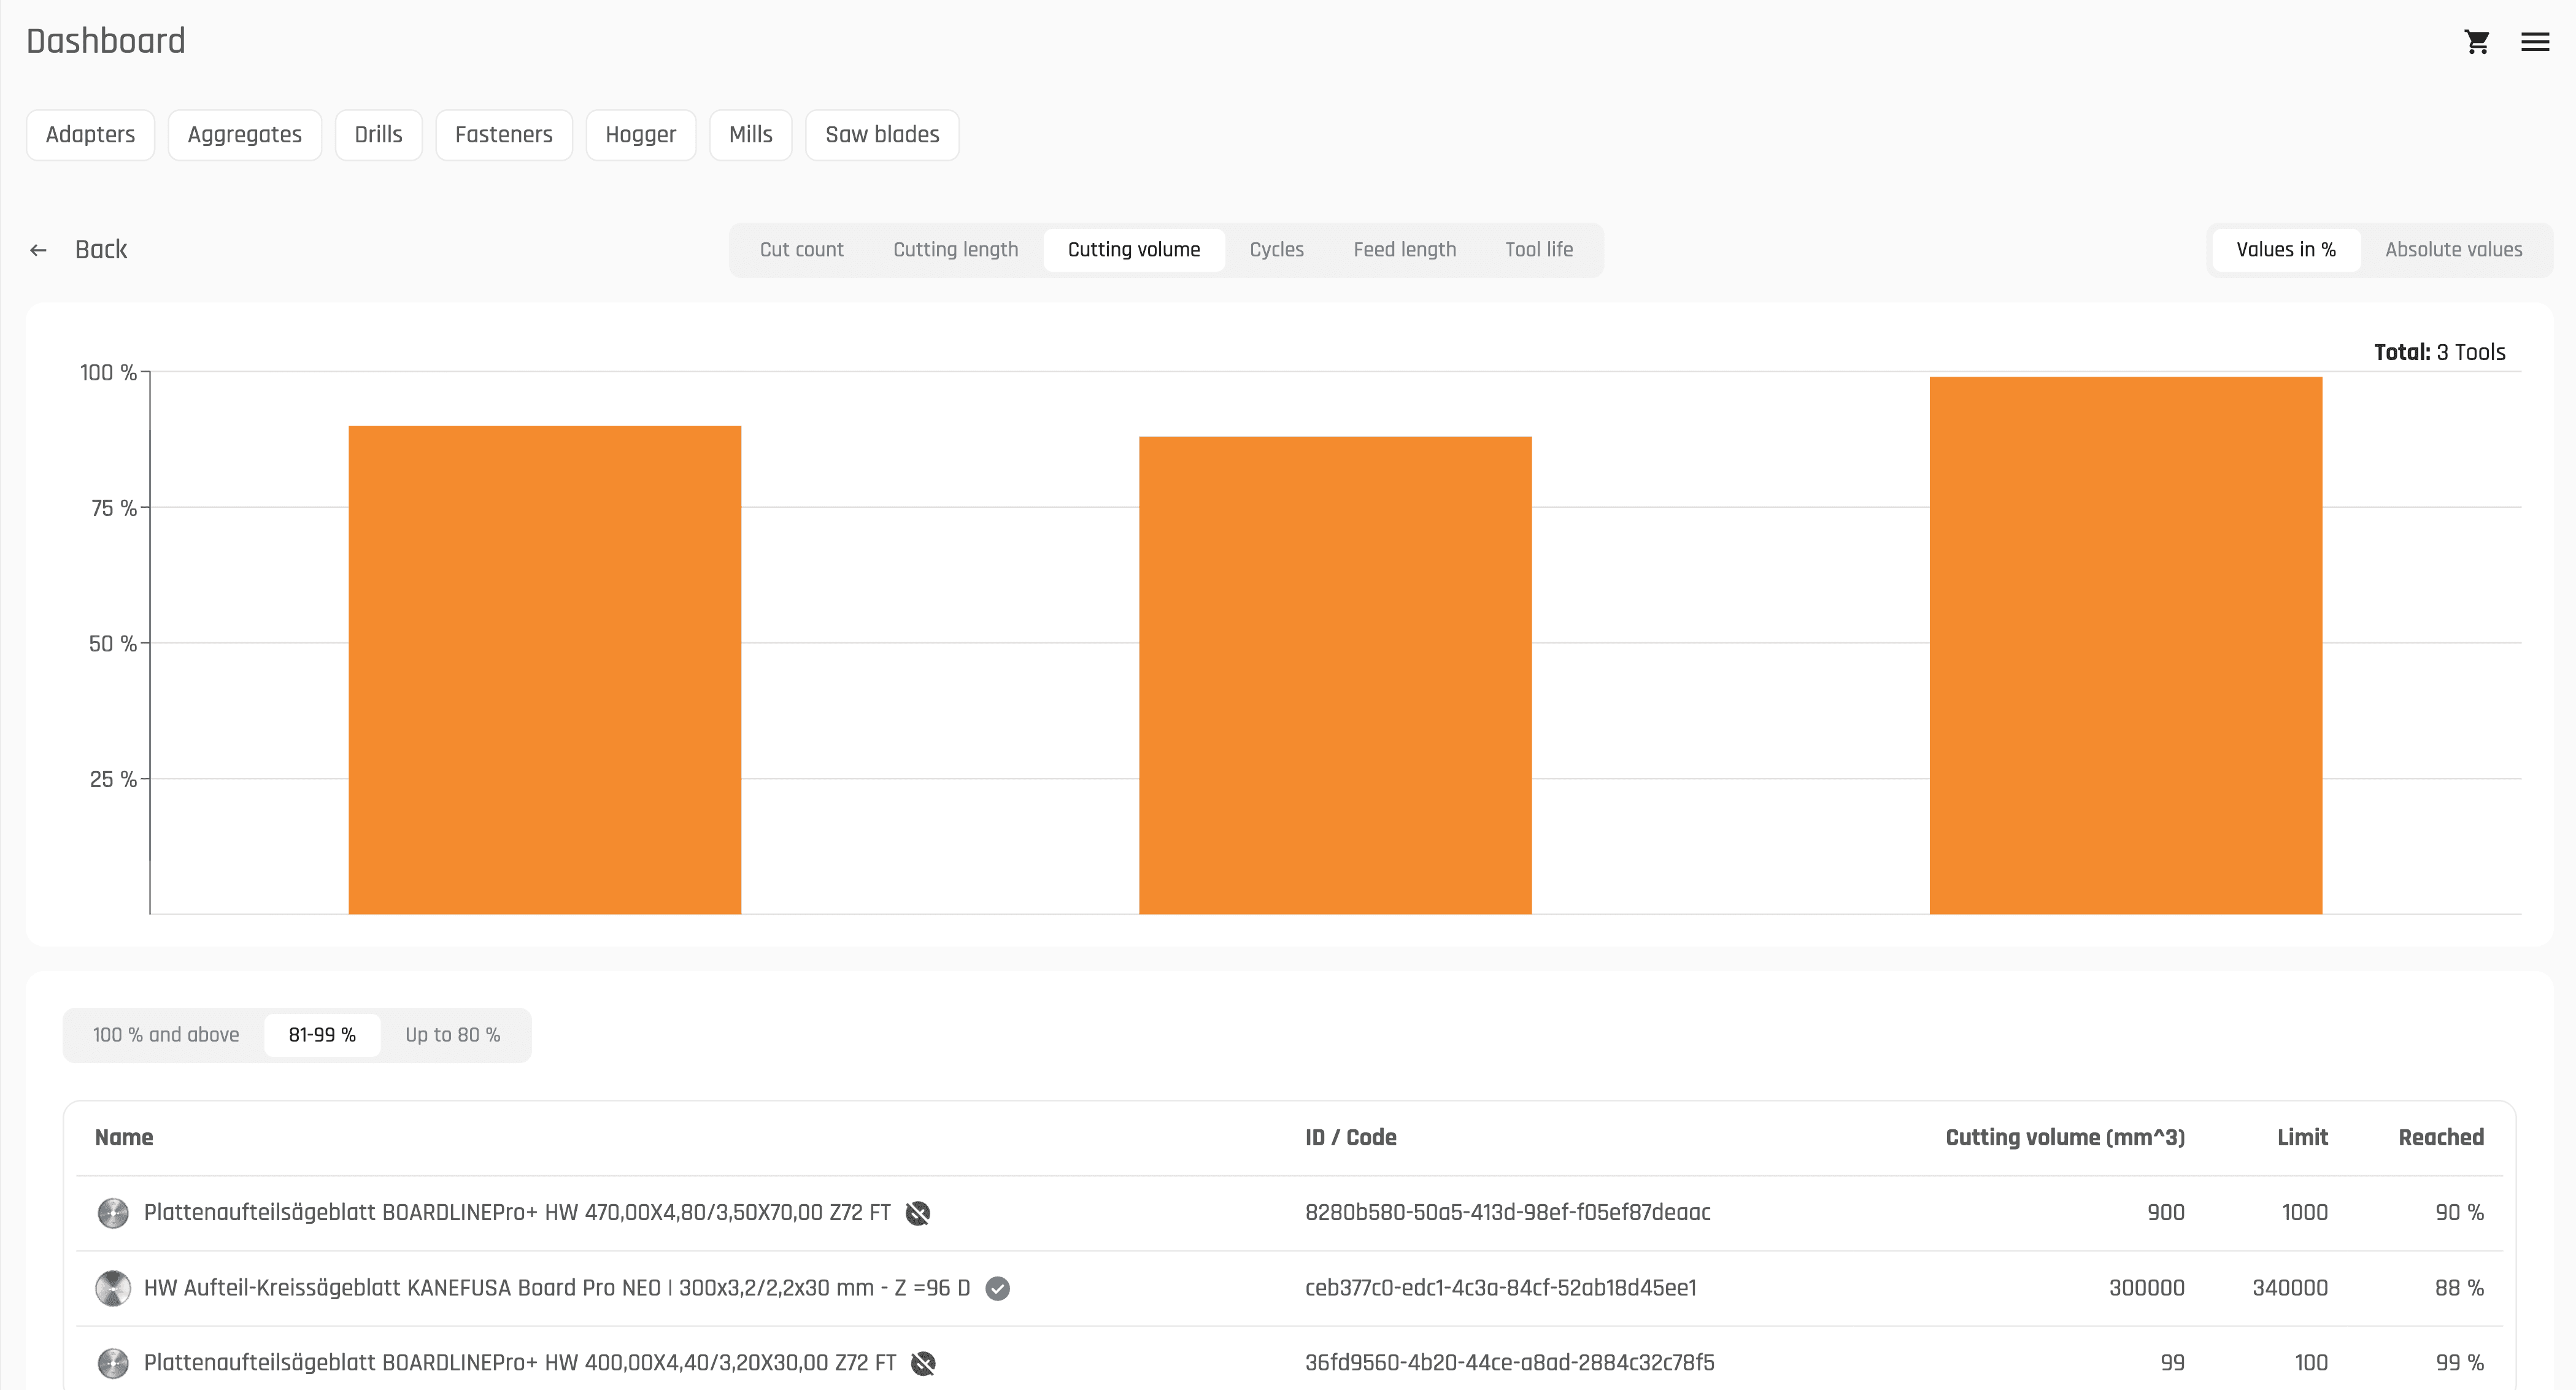Click cutting volume value 900
Screen dimensions: 2576x1390
pos(2166,1213)
